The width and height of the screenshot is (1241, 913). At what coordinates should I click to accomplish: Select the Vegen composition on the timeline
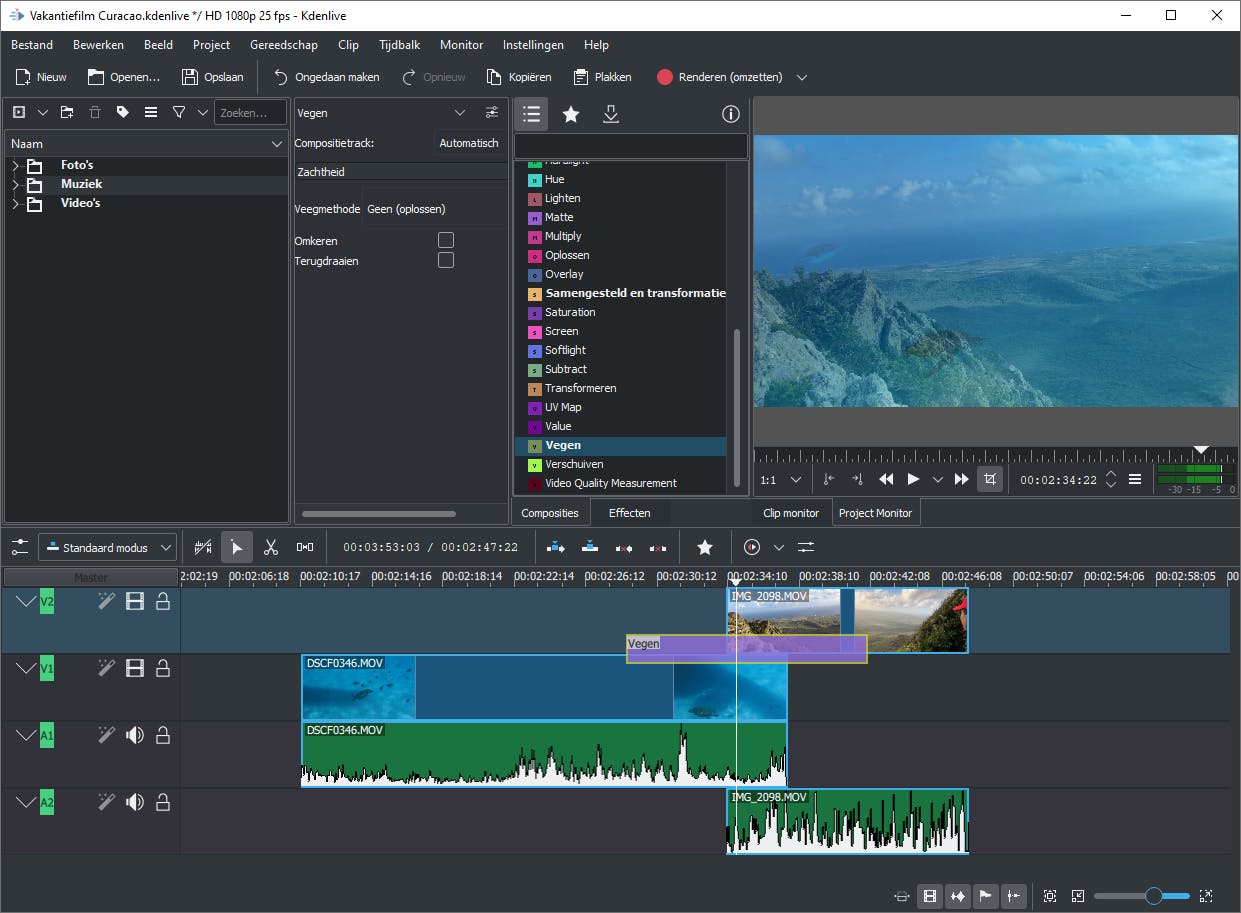(x=680, y=648)
